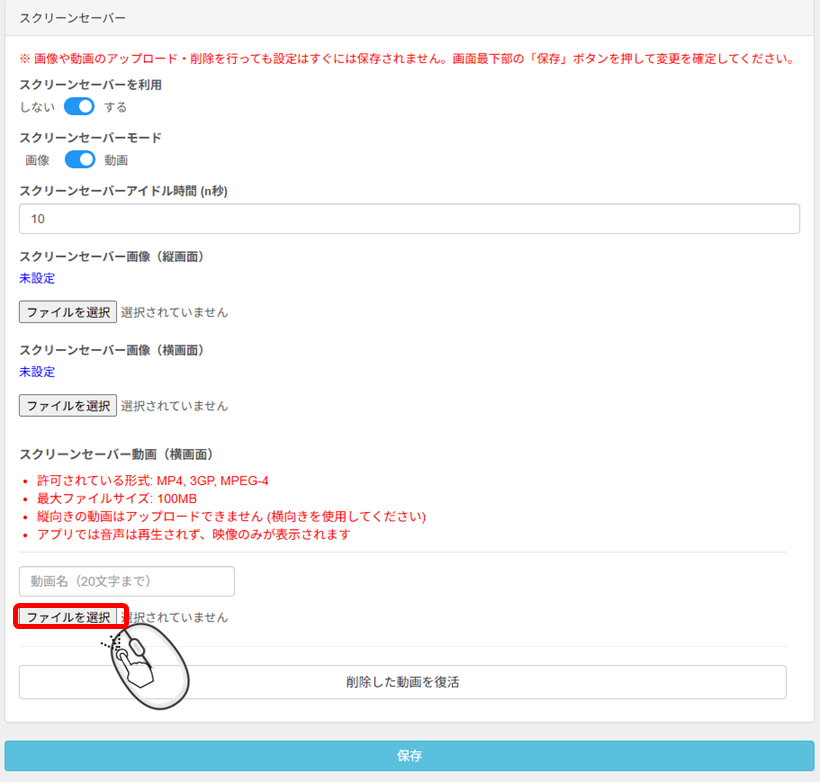820x782 pixels.
Task: Select the 画像 mode label
Action: pyautogui.click(x=37, y=160)
